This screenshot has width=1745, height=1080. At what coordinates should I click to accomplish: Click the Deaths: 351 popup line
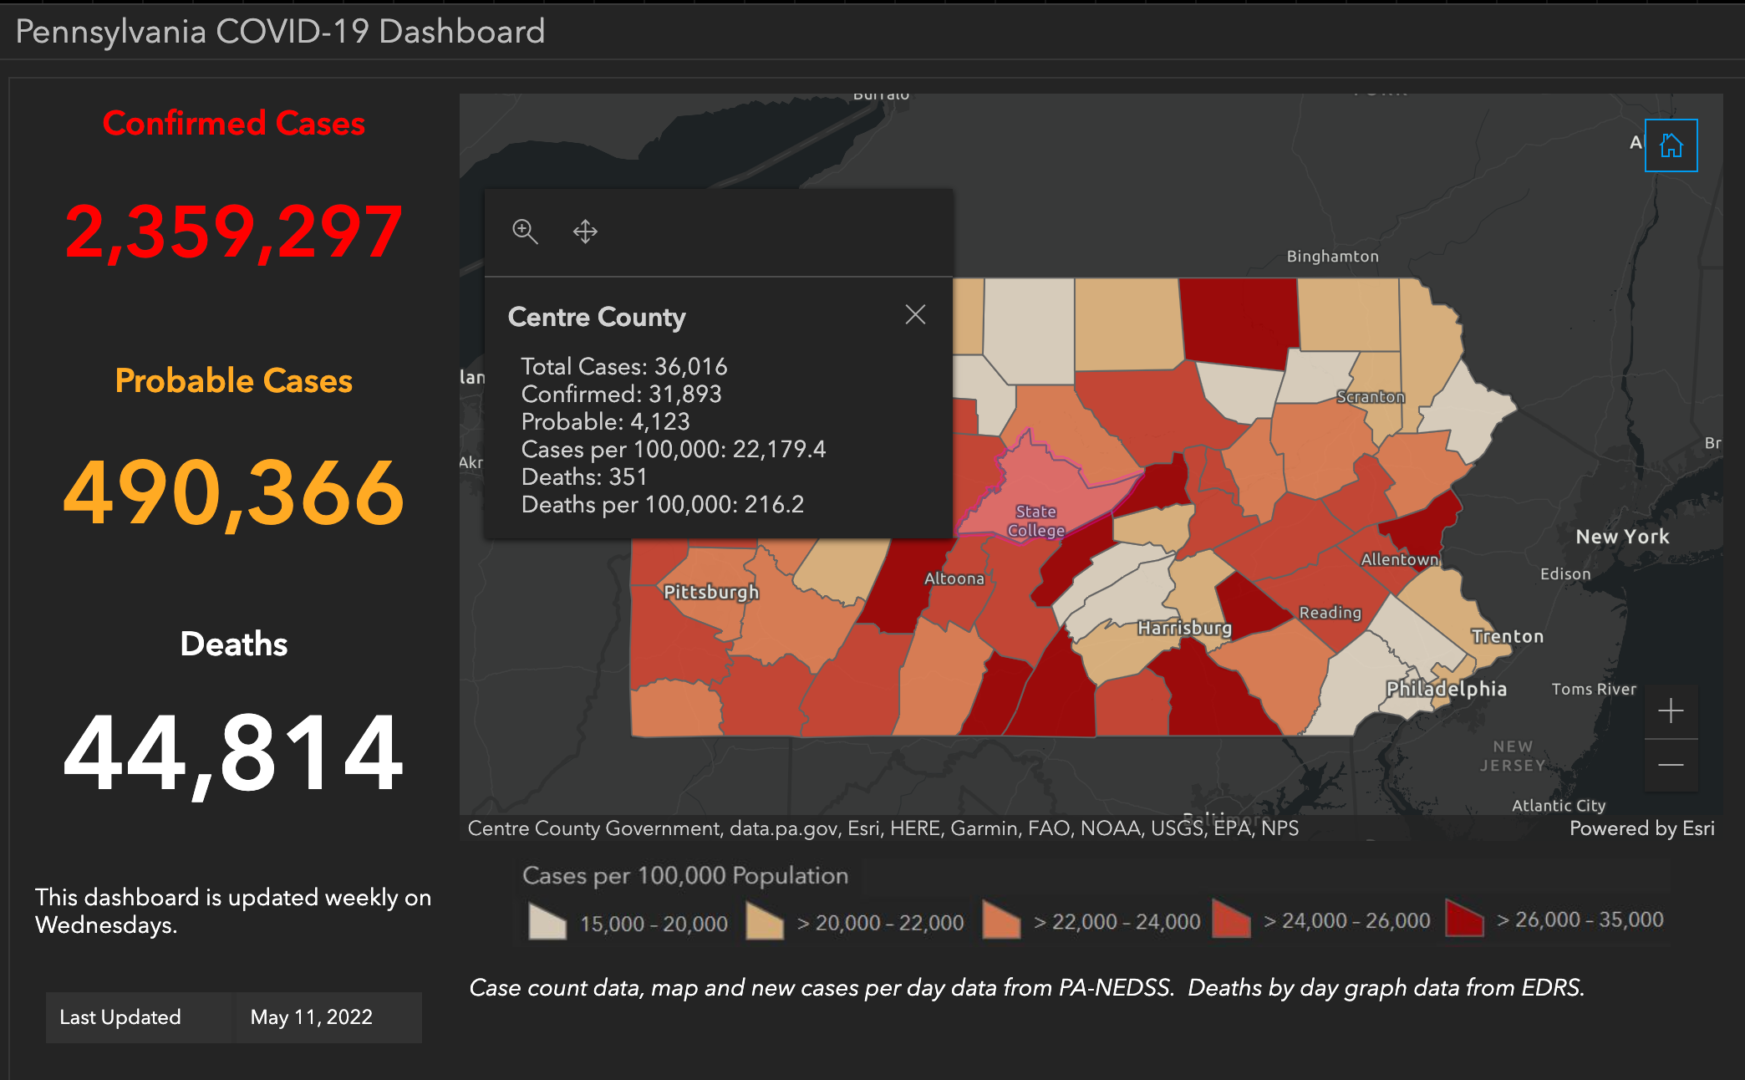tap(584, 477)
